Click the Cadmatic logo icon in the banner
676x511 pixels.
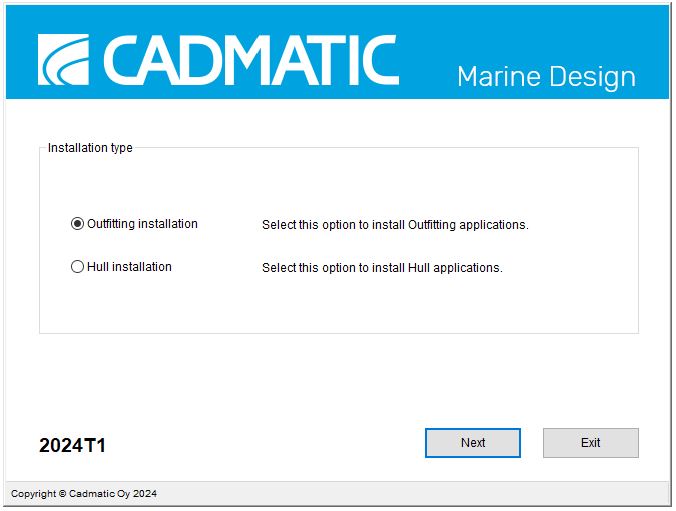pyautogui.click(x=63, y=60)
